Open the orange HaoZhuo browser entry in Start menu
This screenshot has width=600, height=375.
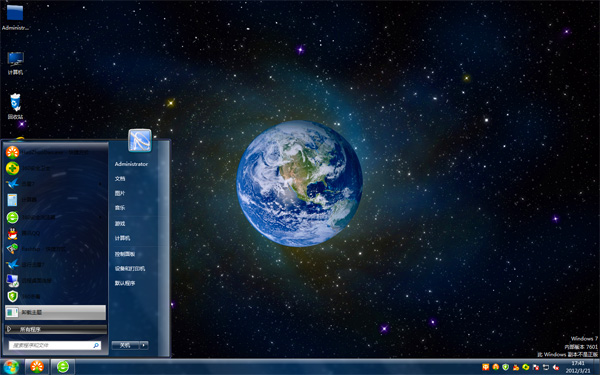tap(55, 152)
